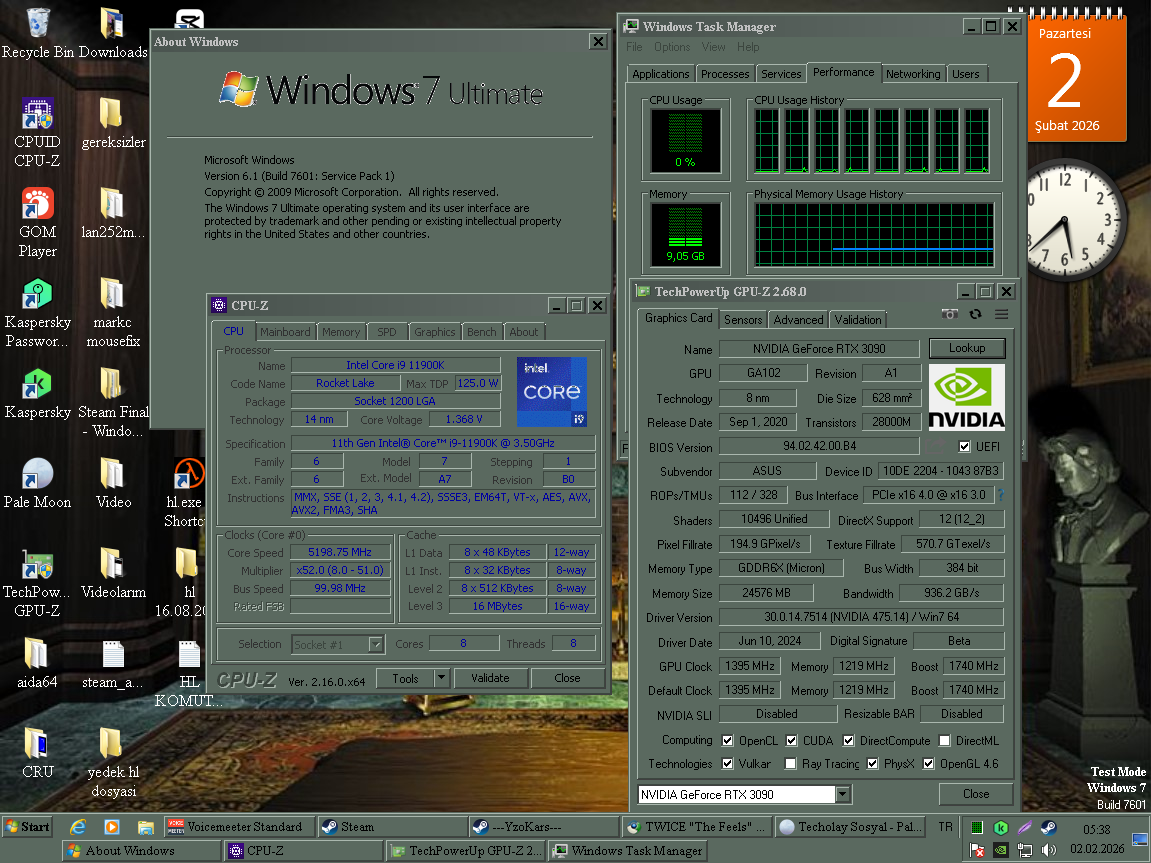Viewport: 1151px width, 863px height.
Task: Open the Videolarım desktop folder
Action: click(x=113, y=573)
